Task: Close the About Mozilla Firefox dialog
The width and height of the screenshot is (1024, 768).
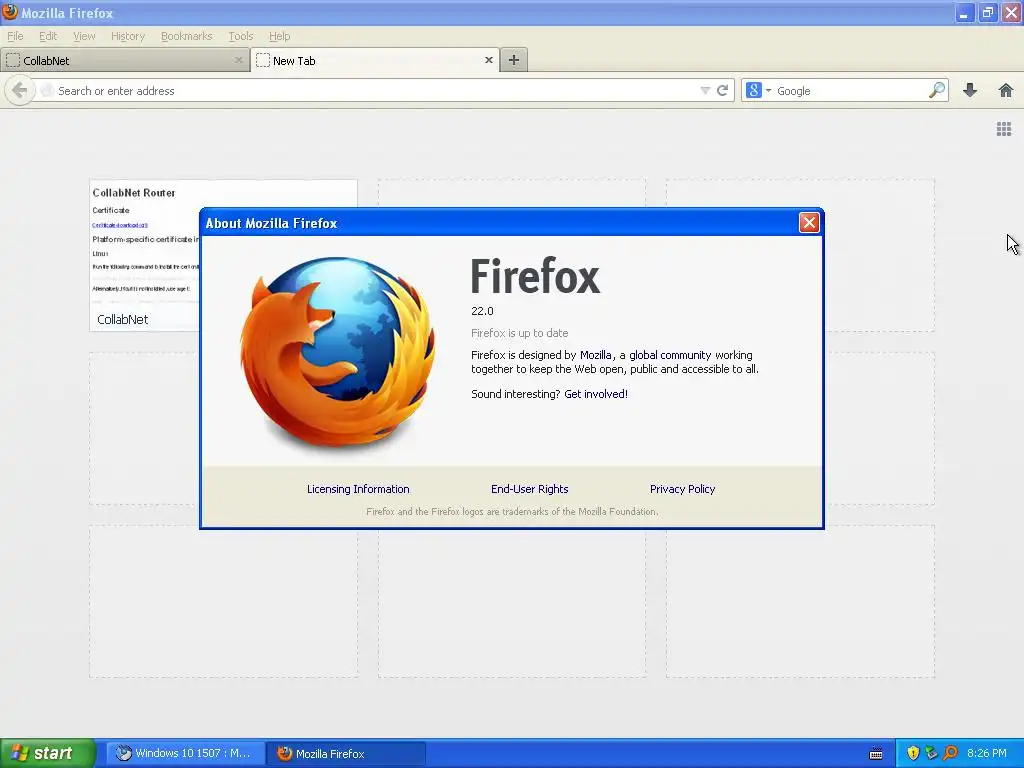Action: (809, 223)
